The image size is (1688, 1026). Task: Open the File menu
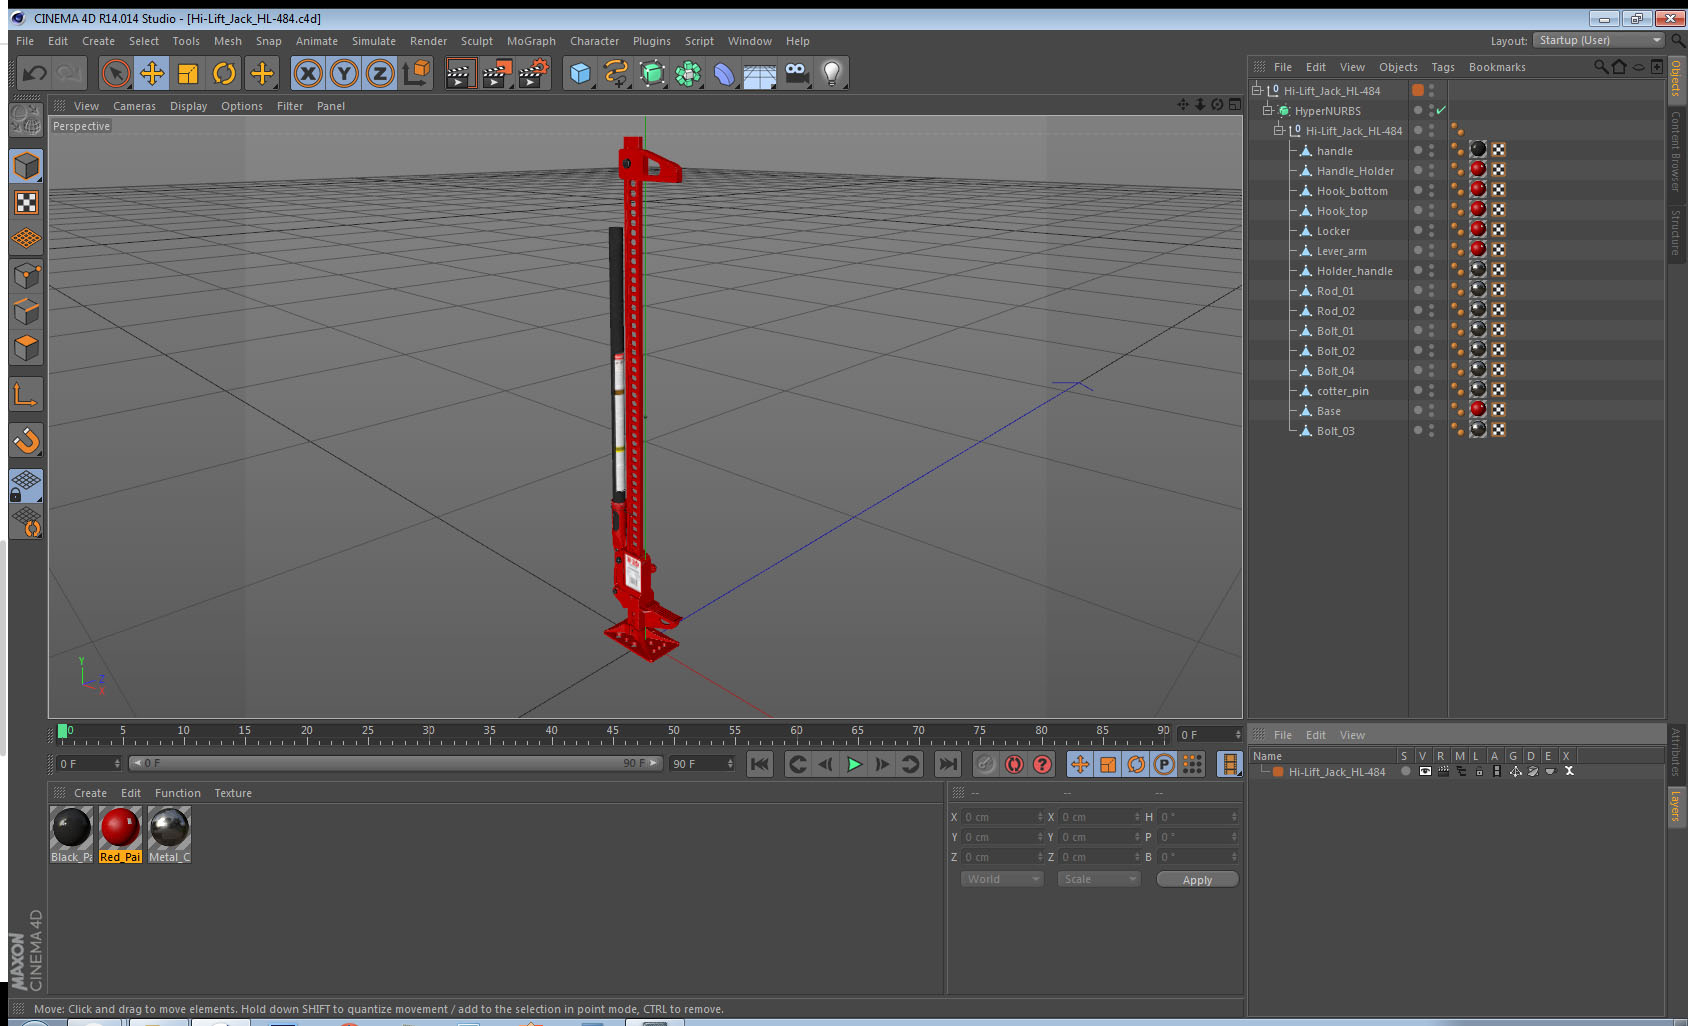(x=25, y=41)
